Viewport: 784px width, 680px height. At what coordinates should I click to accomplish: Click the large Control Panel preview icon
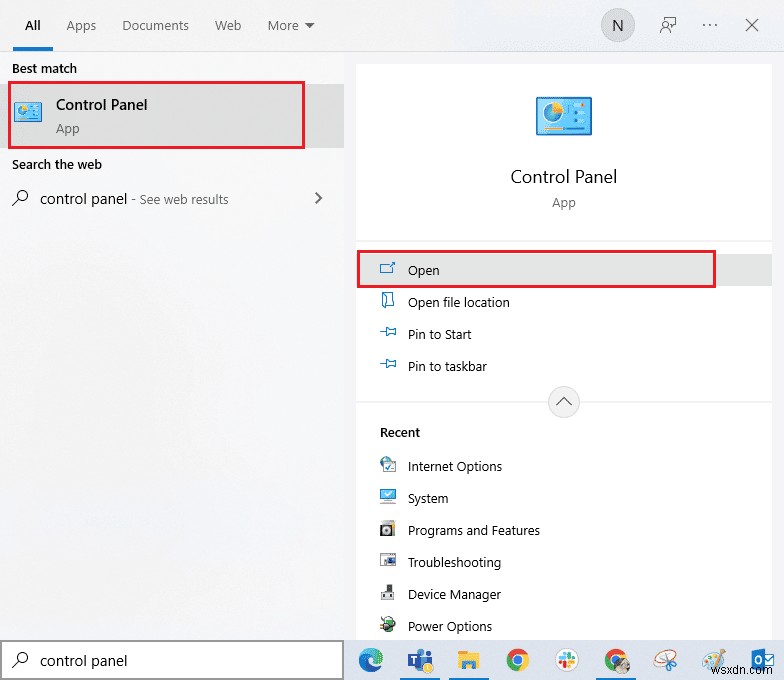coord(564,116)
